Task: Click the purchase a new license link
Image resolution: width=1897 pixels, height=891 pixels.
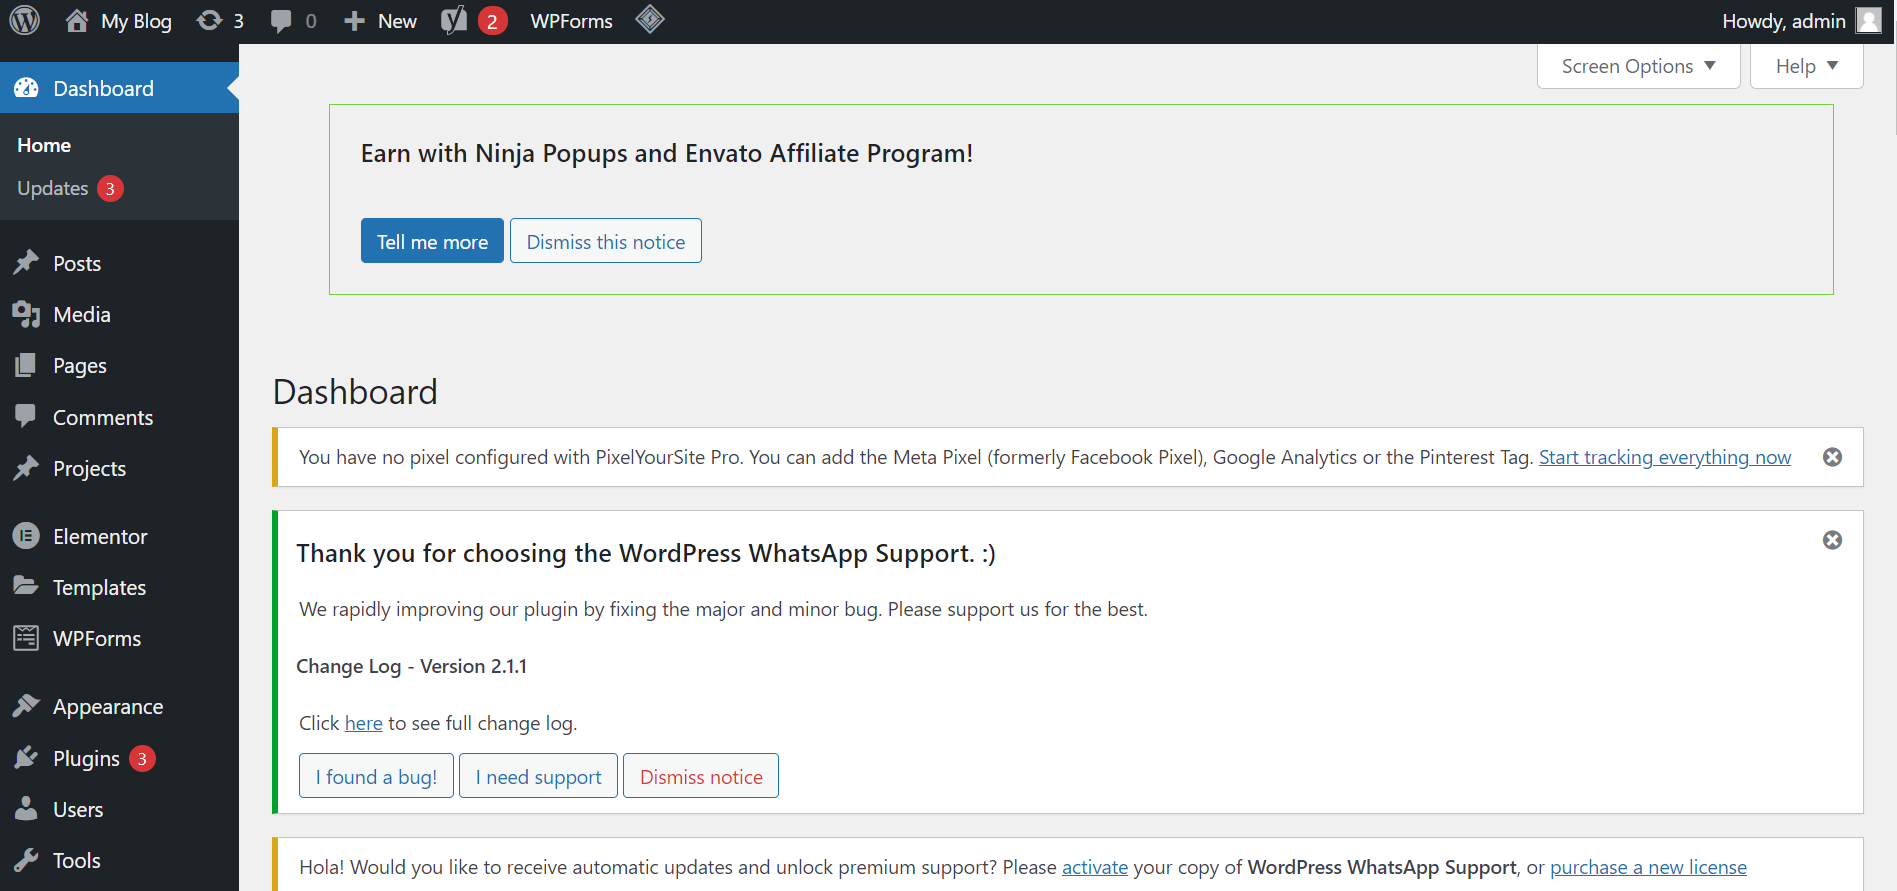Action: [1648, 867]
